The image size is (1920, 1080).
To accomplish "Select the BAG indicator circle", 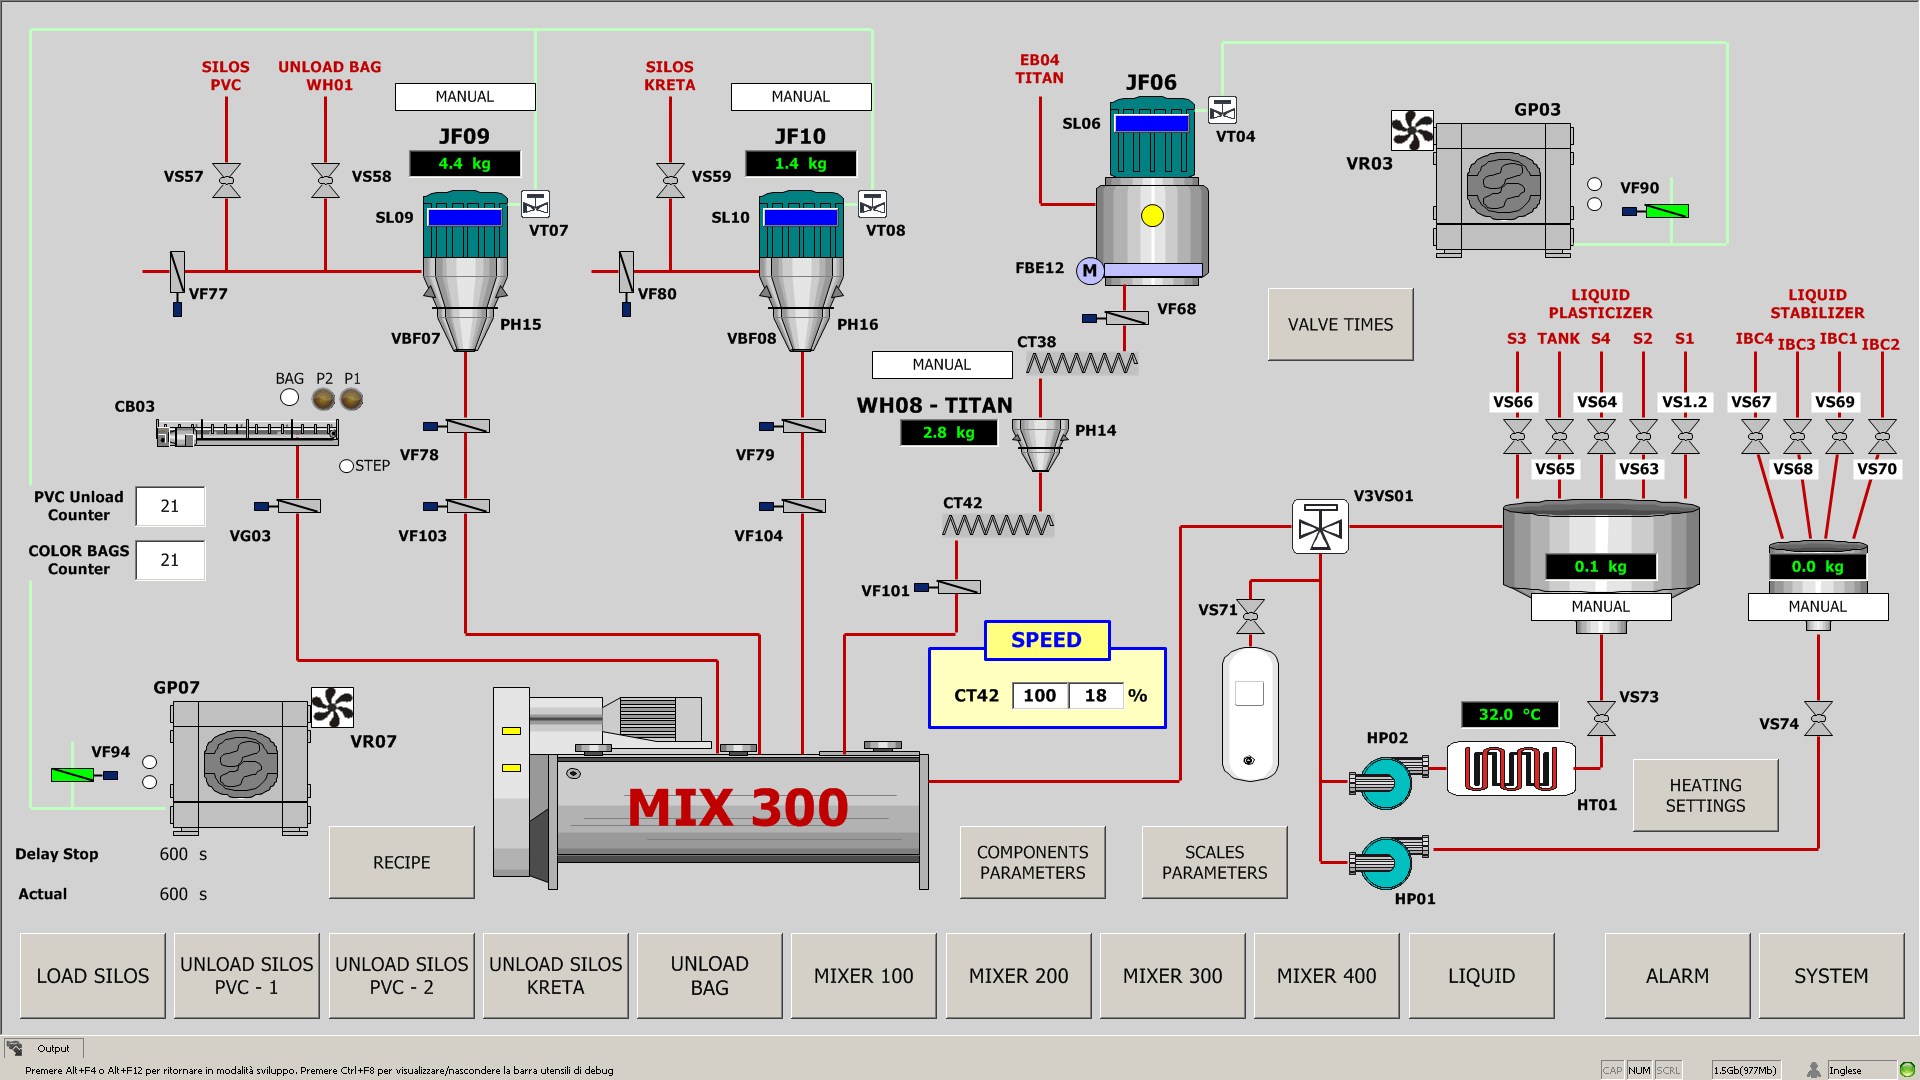I will 289,398.
